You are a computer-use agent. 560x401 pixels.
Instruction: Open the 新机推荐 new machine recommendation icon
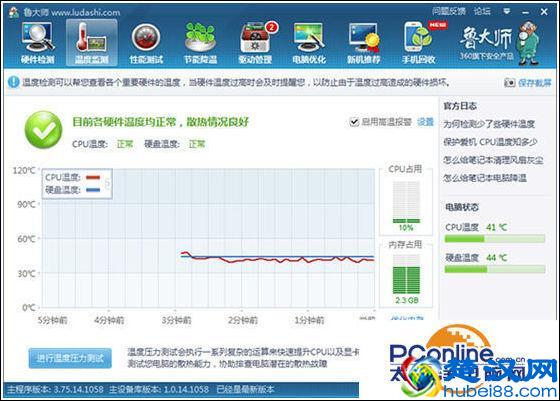pos(364,43)
